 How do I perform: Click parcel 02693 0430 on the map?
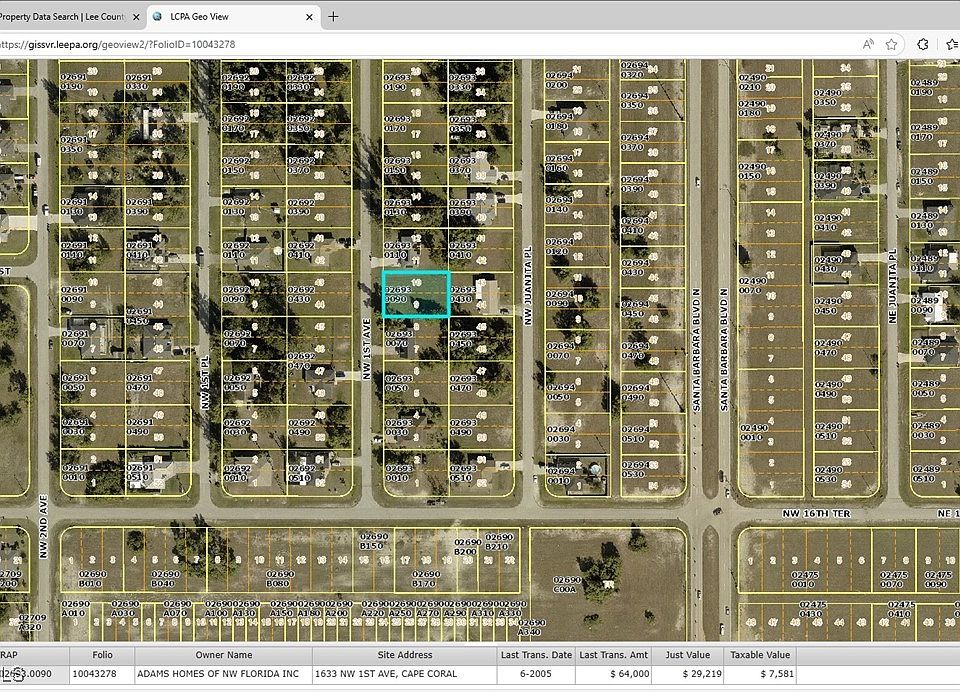click(481, 295)
